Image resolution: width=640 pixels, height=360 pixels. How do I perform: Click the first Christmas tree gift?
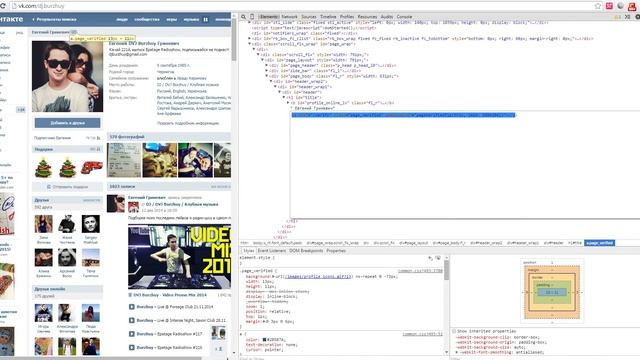click(43, 167)
